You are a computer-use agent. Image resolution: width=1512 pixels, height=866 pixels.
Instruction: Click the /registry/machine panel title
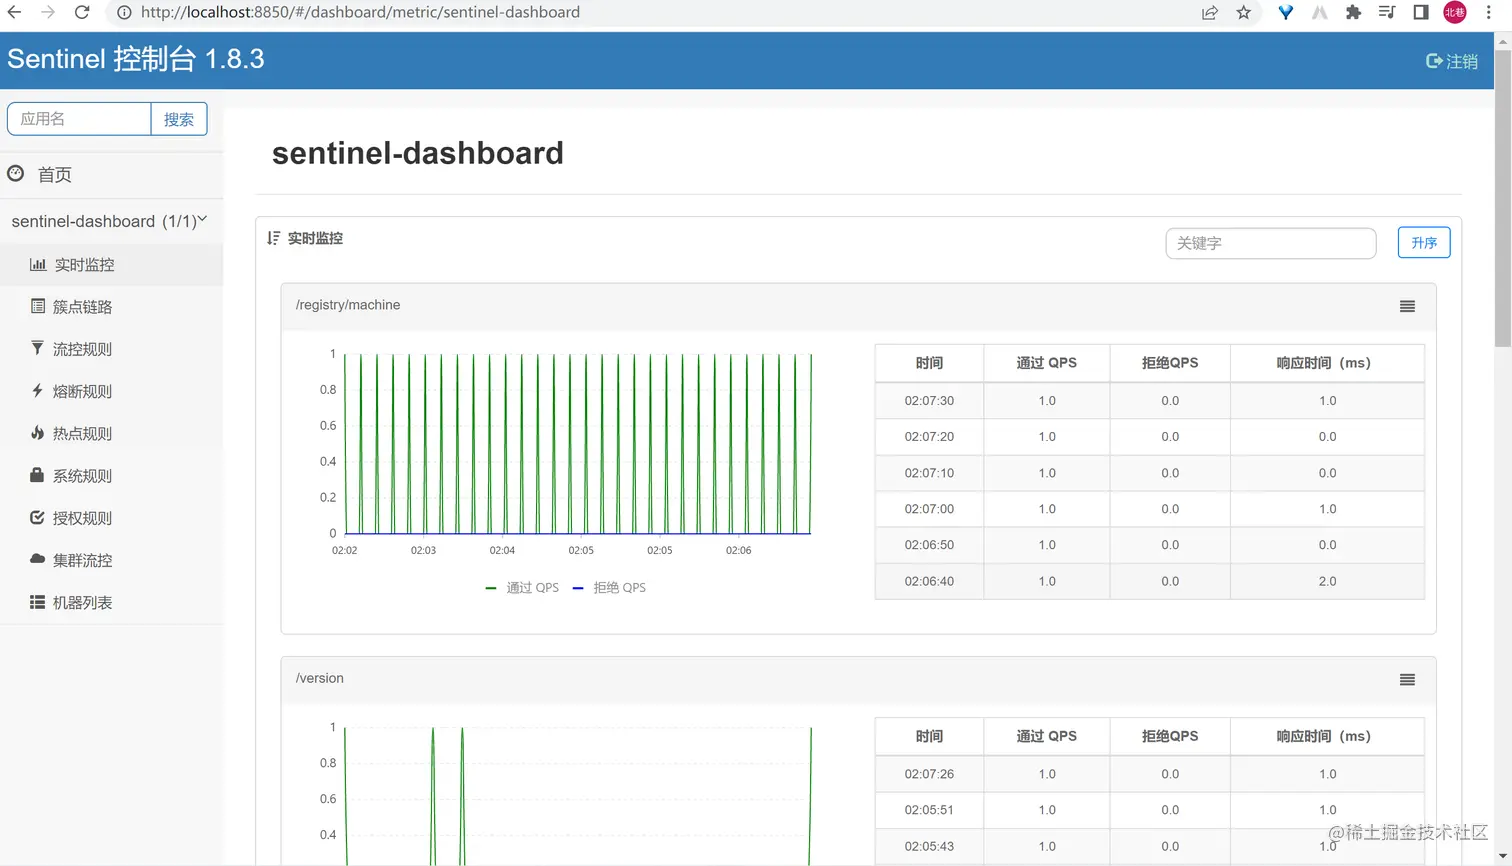(x=348, y=305)
